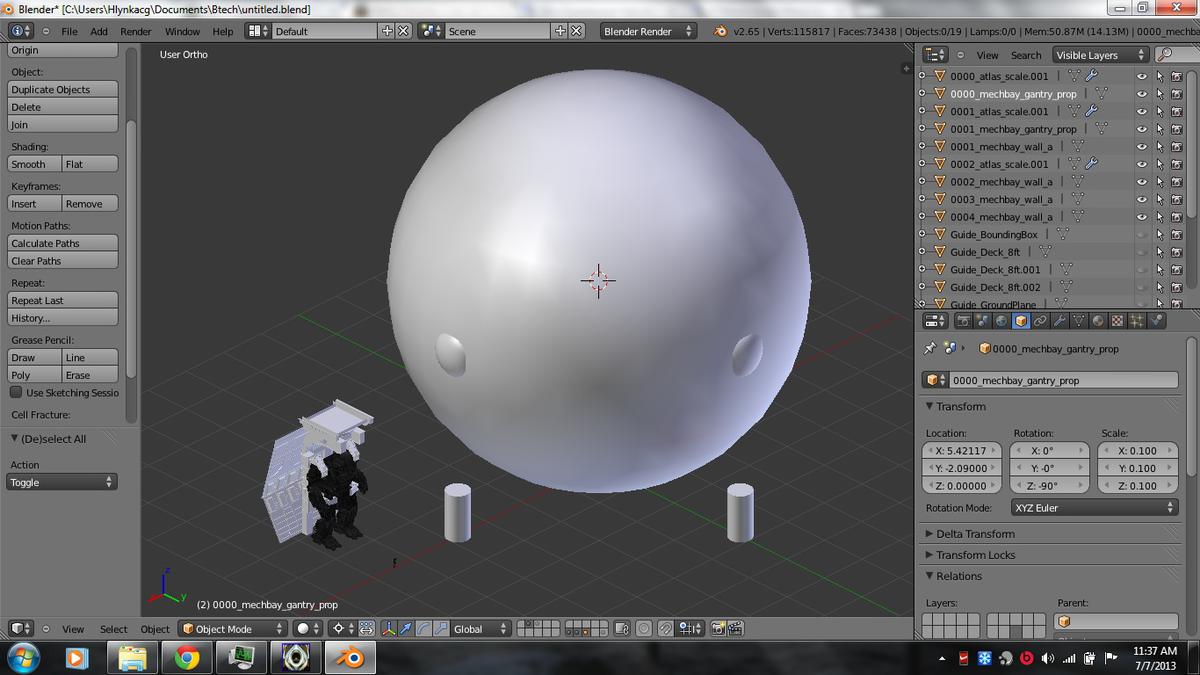Click the Duplicate Objects button
This screenshot has width=1200, height=675.
pos(62,89)
